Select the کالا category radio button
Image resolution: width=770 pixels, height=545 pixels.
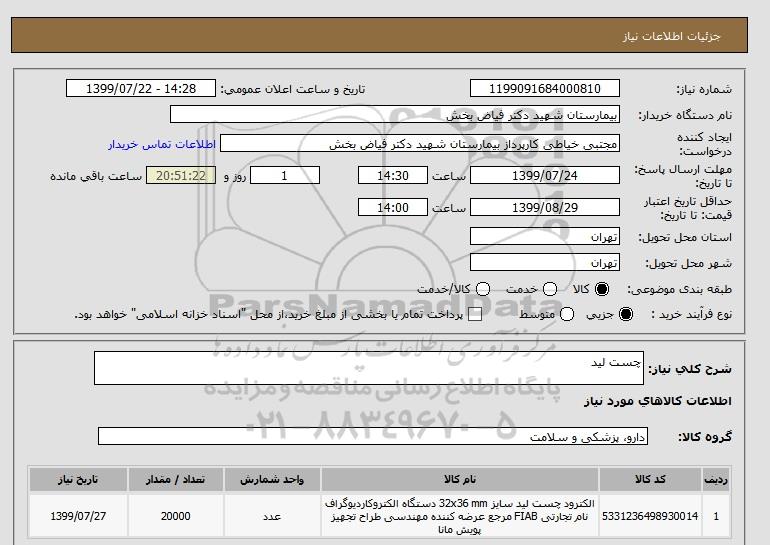click(602, 289)
